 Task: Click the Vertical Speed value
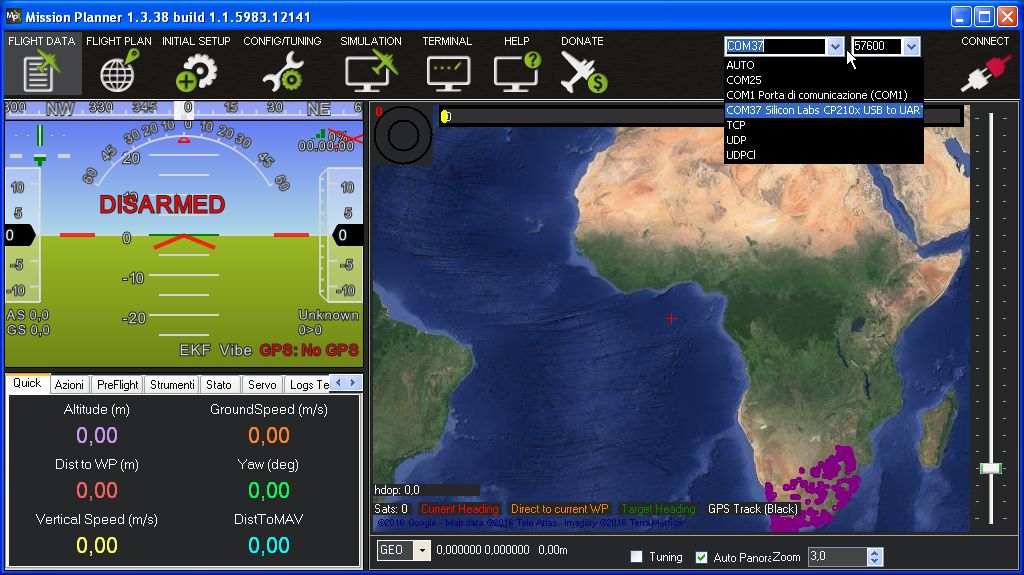97,545
